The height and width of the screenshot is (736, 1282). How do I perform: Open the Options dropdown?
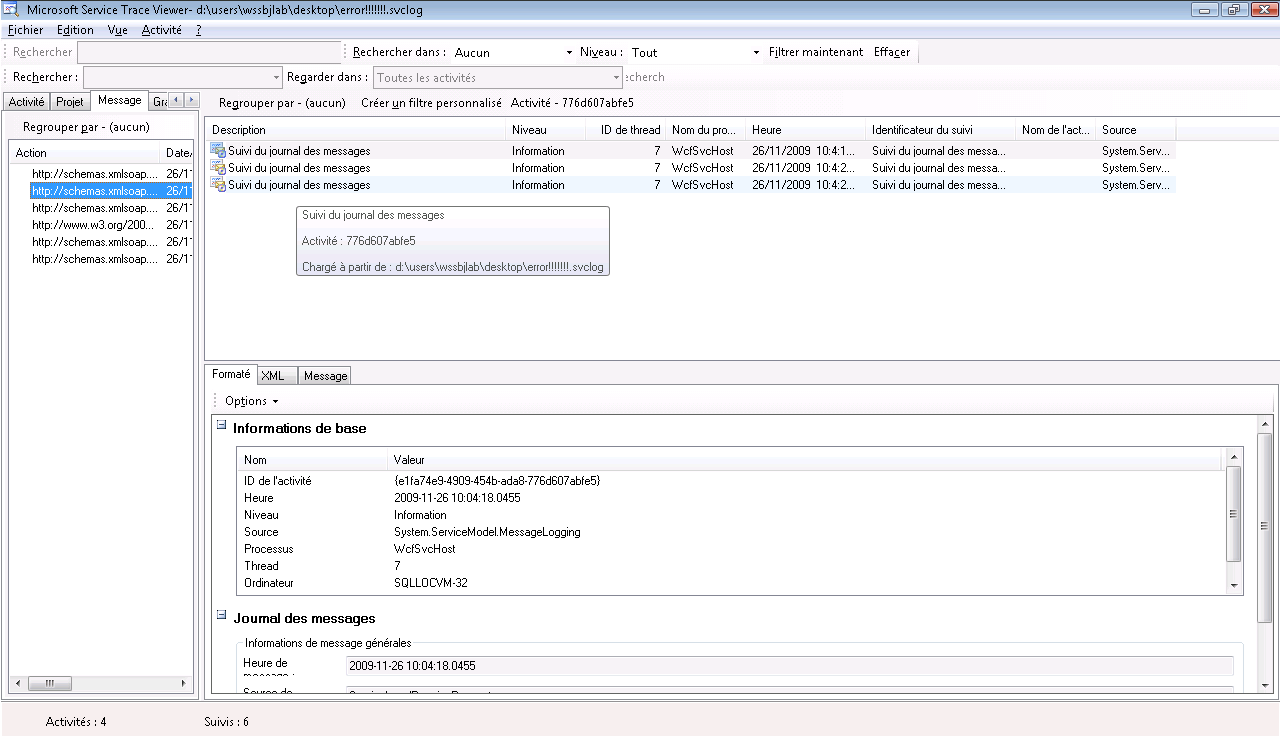(251, 401)
